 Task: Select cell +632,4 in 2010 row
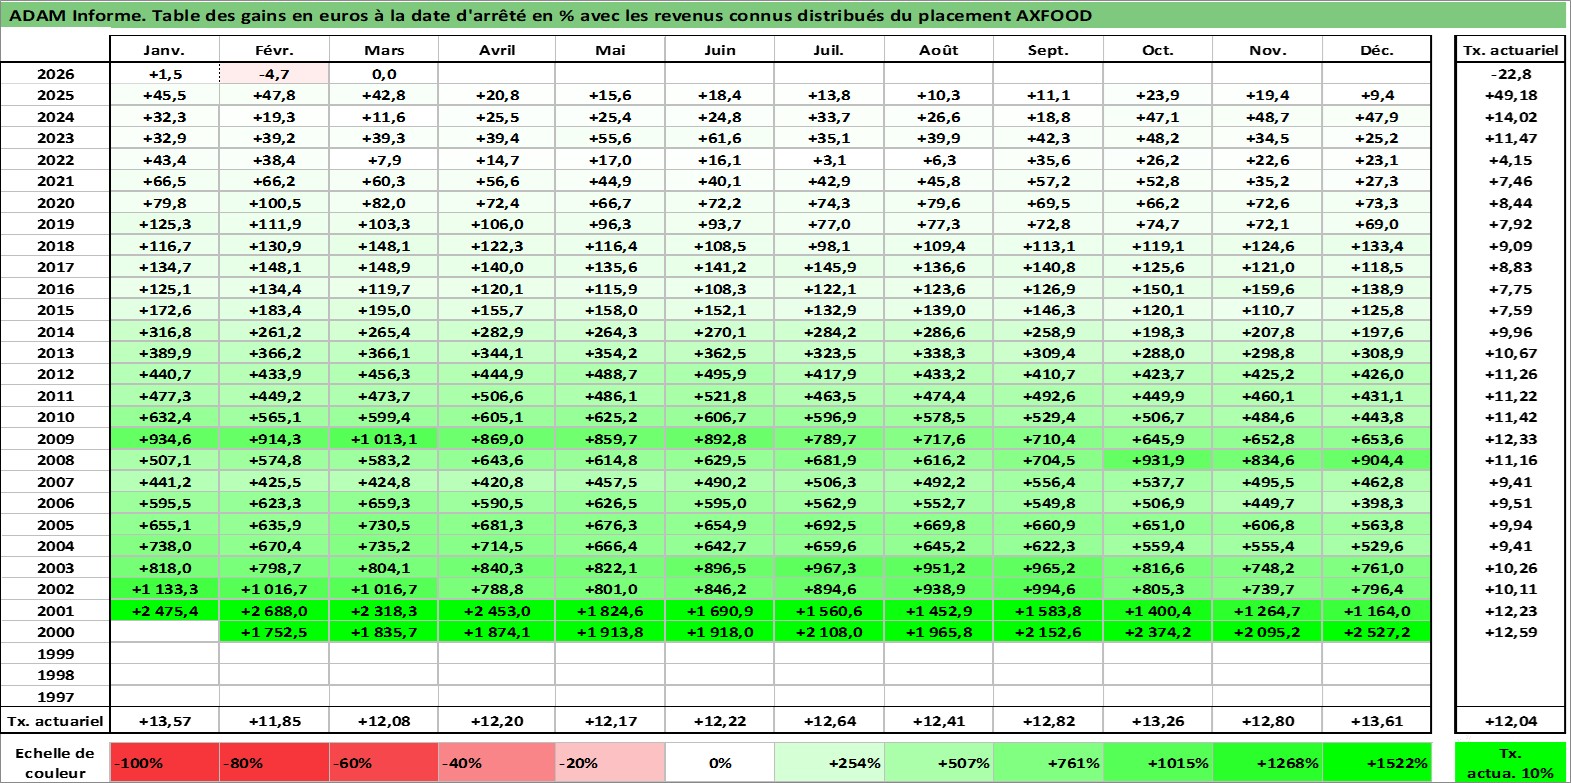[164, 417]
